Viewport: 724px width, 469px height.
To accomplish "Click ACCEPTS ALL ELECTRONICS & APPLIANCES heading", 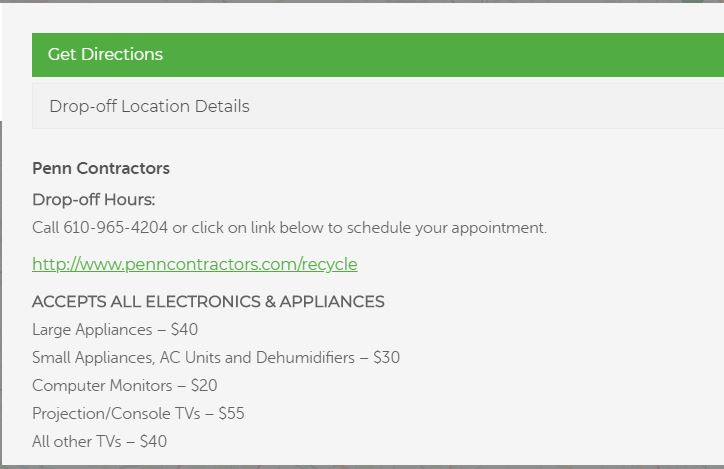I will click(x=208, y=301).
